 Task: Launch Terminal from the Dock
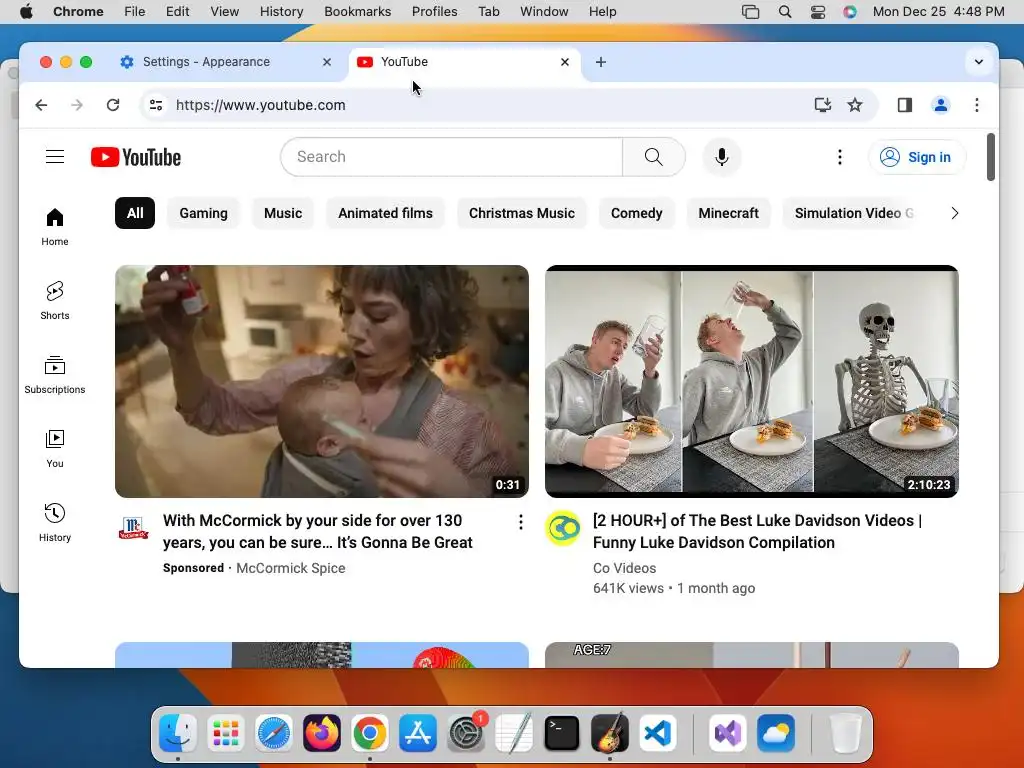point(562,733)
